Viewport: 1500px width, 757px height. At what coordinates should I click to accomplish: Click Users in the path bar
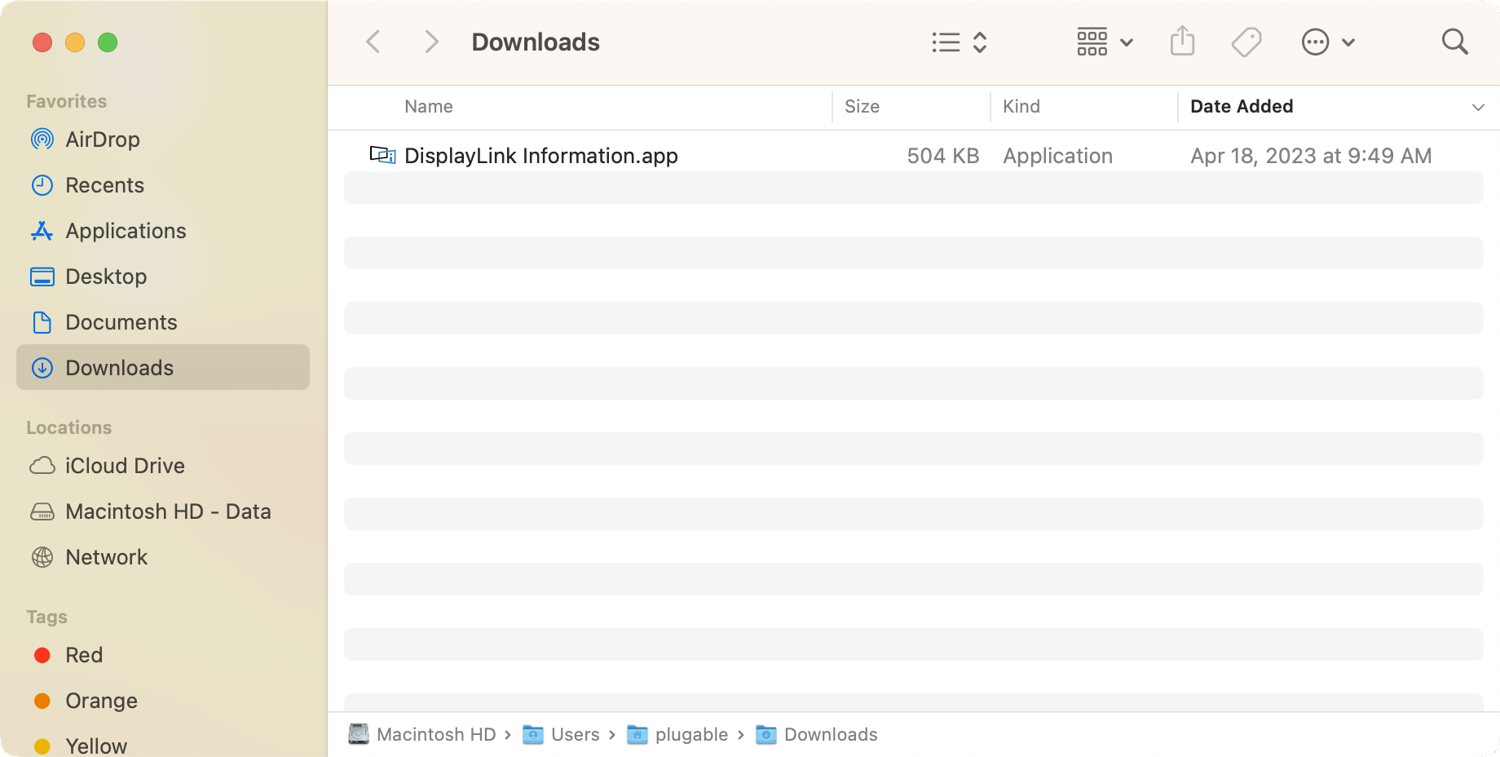pyautogui.click(x=574, y=735)
